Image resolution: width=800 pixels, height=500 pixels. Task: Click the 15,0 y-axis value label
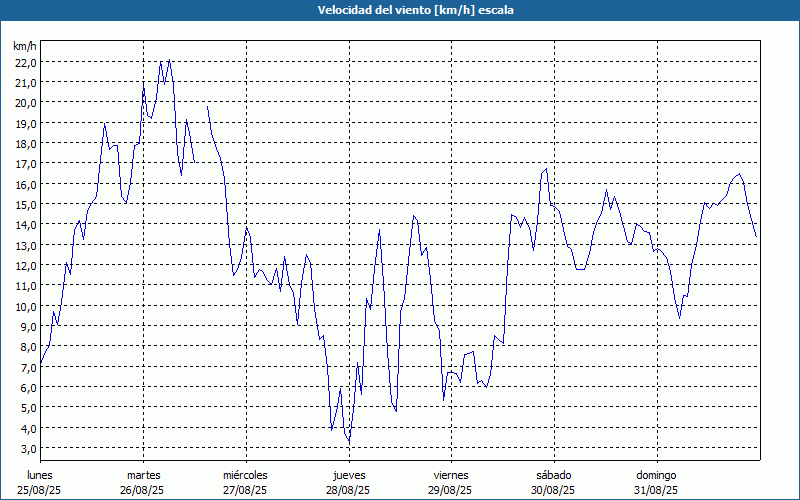tap(25, 204)
